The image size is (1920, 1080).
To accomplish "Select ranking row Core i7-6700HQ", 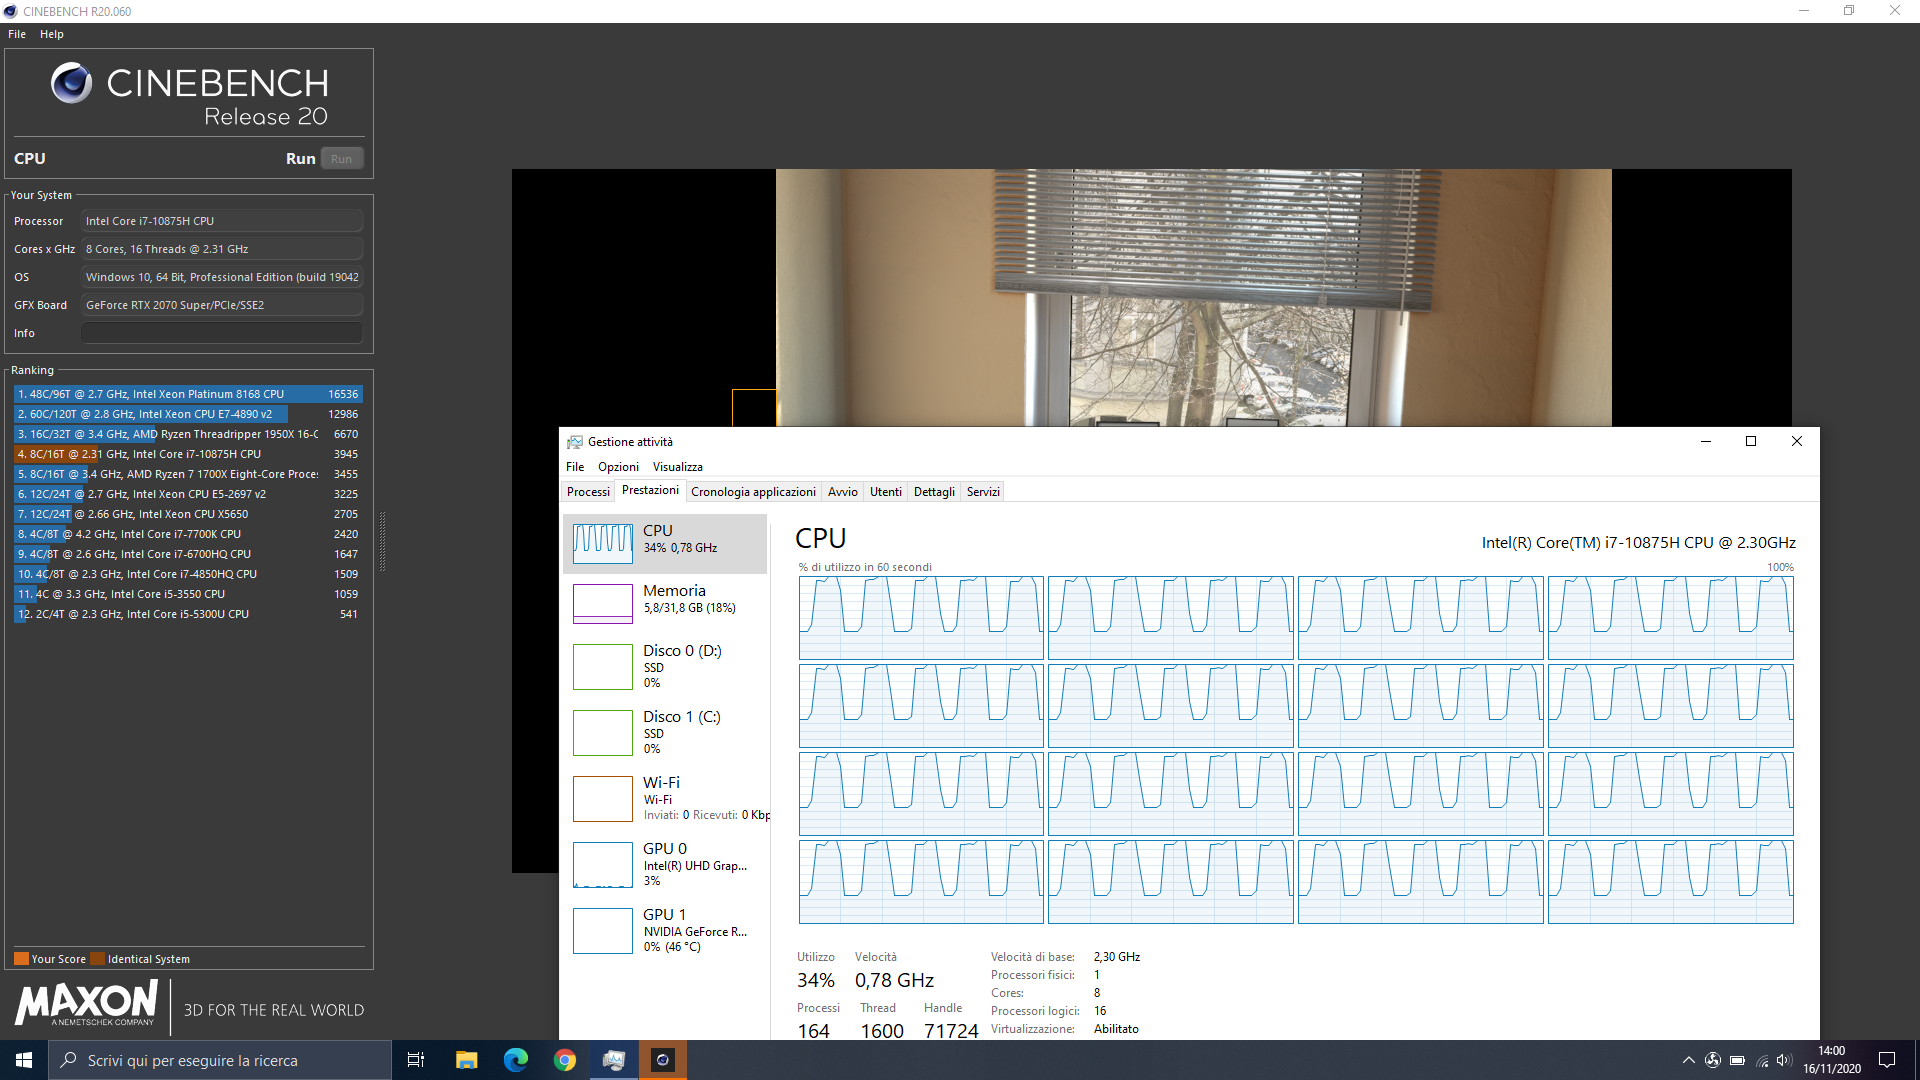I will pyautogui.click(x=188, y=554).
